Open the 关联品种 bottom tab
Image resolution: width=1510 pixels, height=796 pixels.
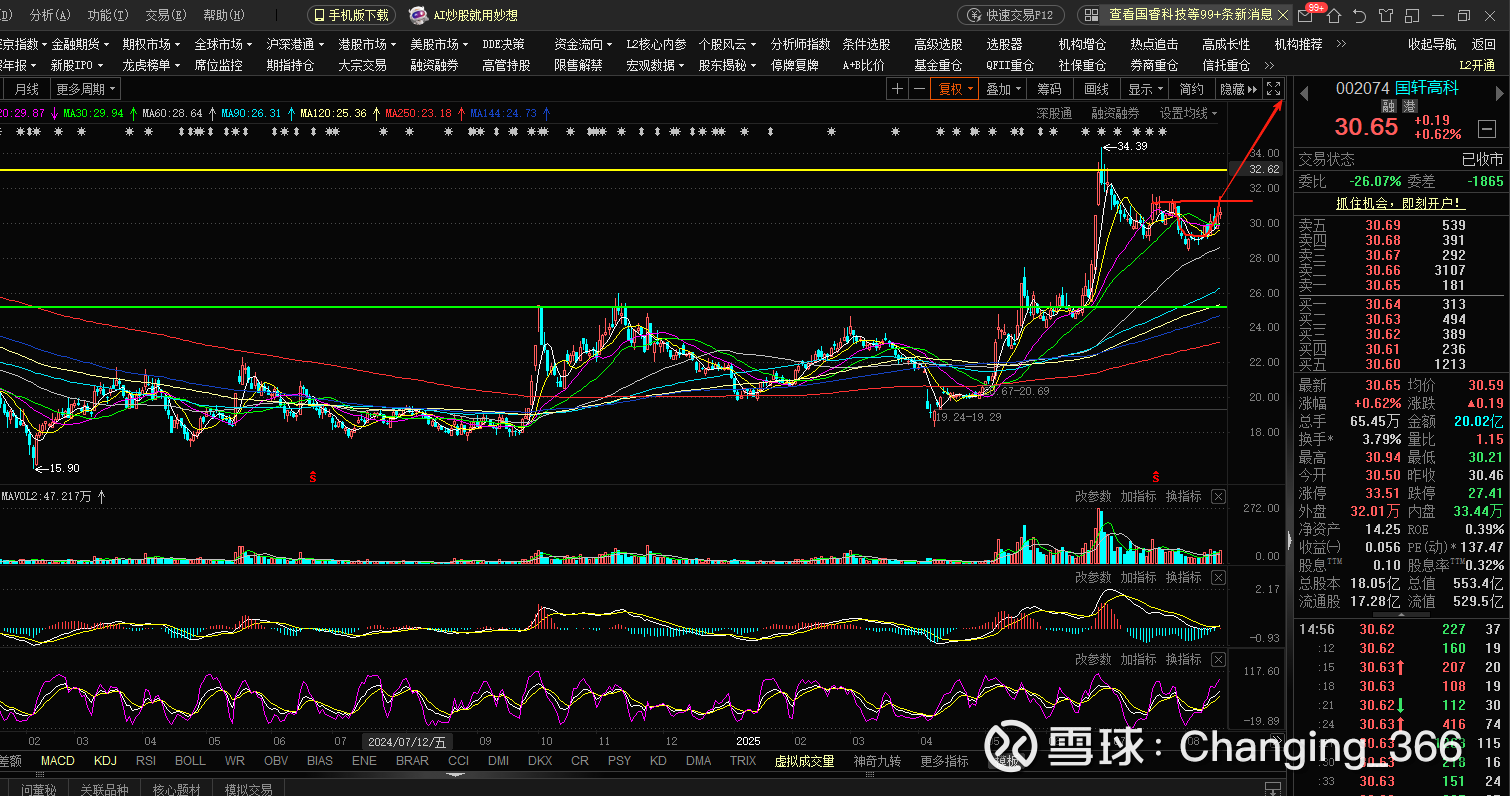pyautogui.click(x=104, y=789)
